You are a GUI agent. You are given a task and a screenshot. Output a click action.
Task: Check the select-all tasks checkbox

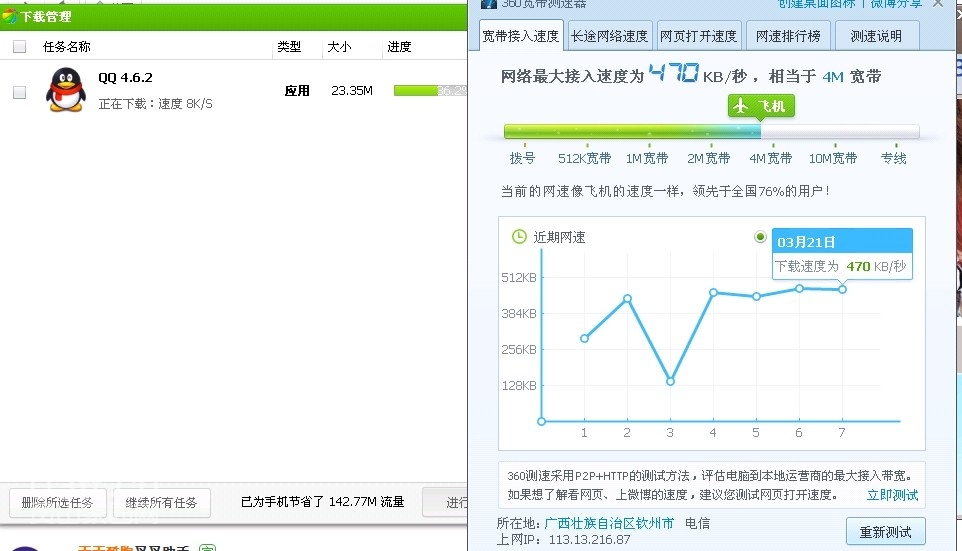tap(20, 47)
